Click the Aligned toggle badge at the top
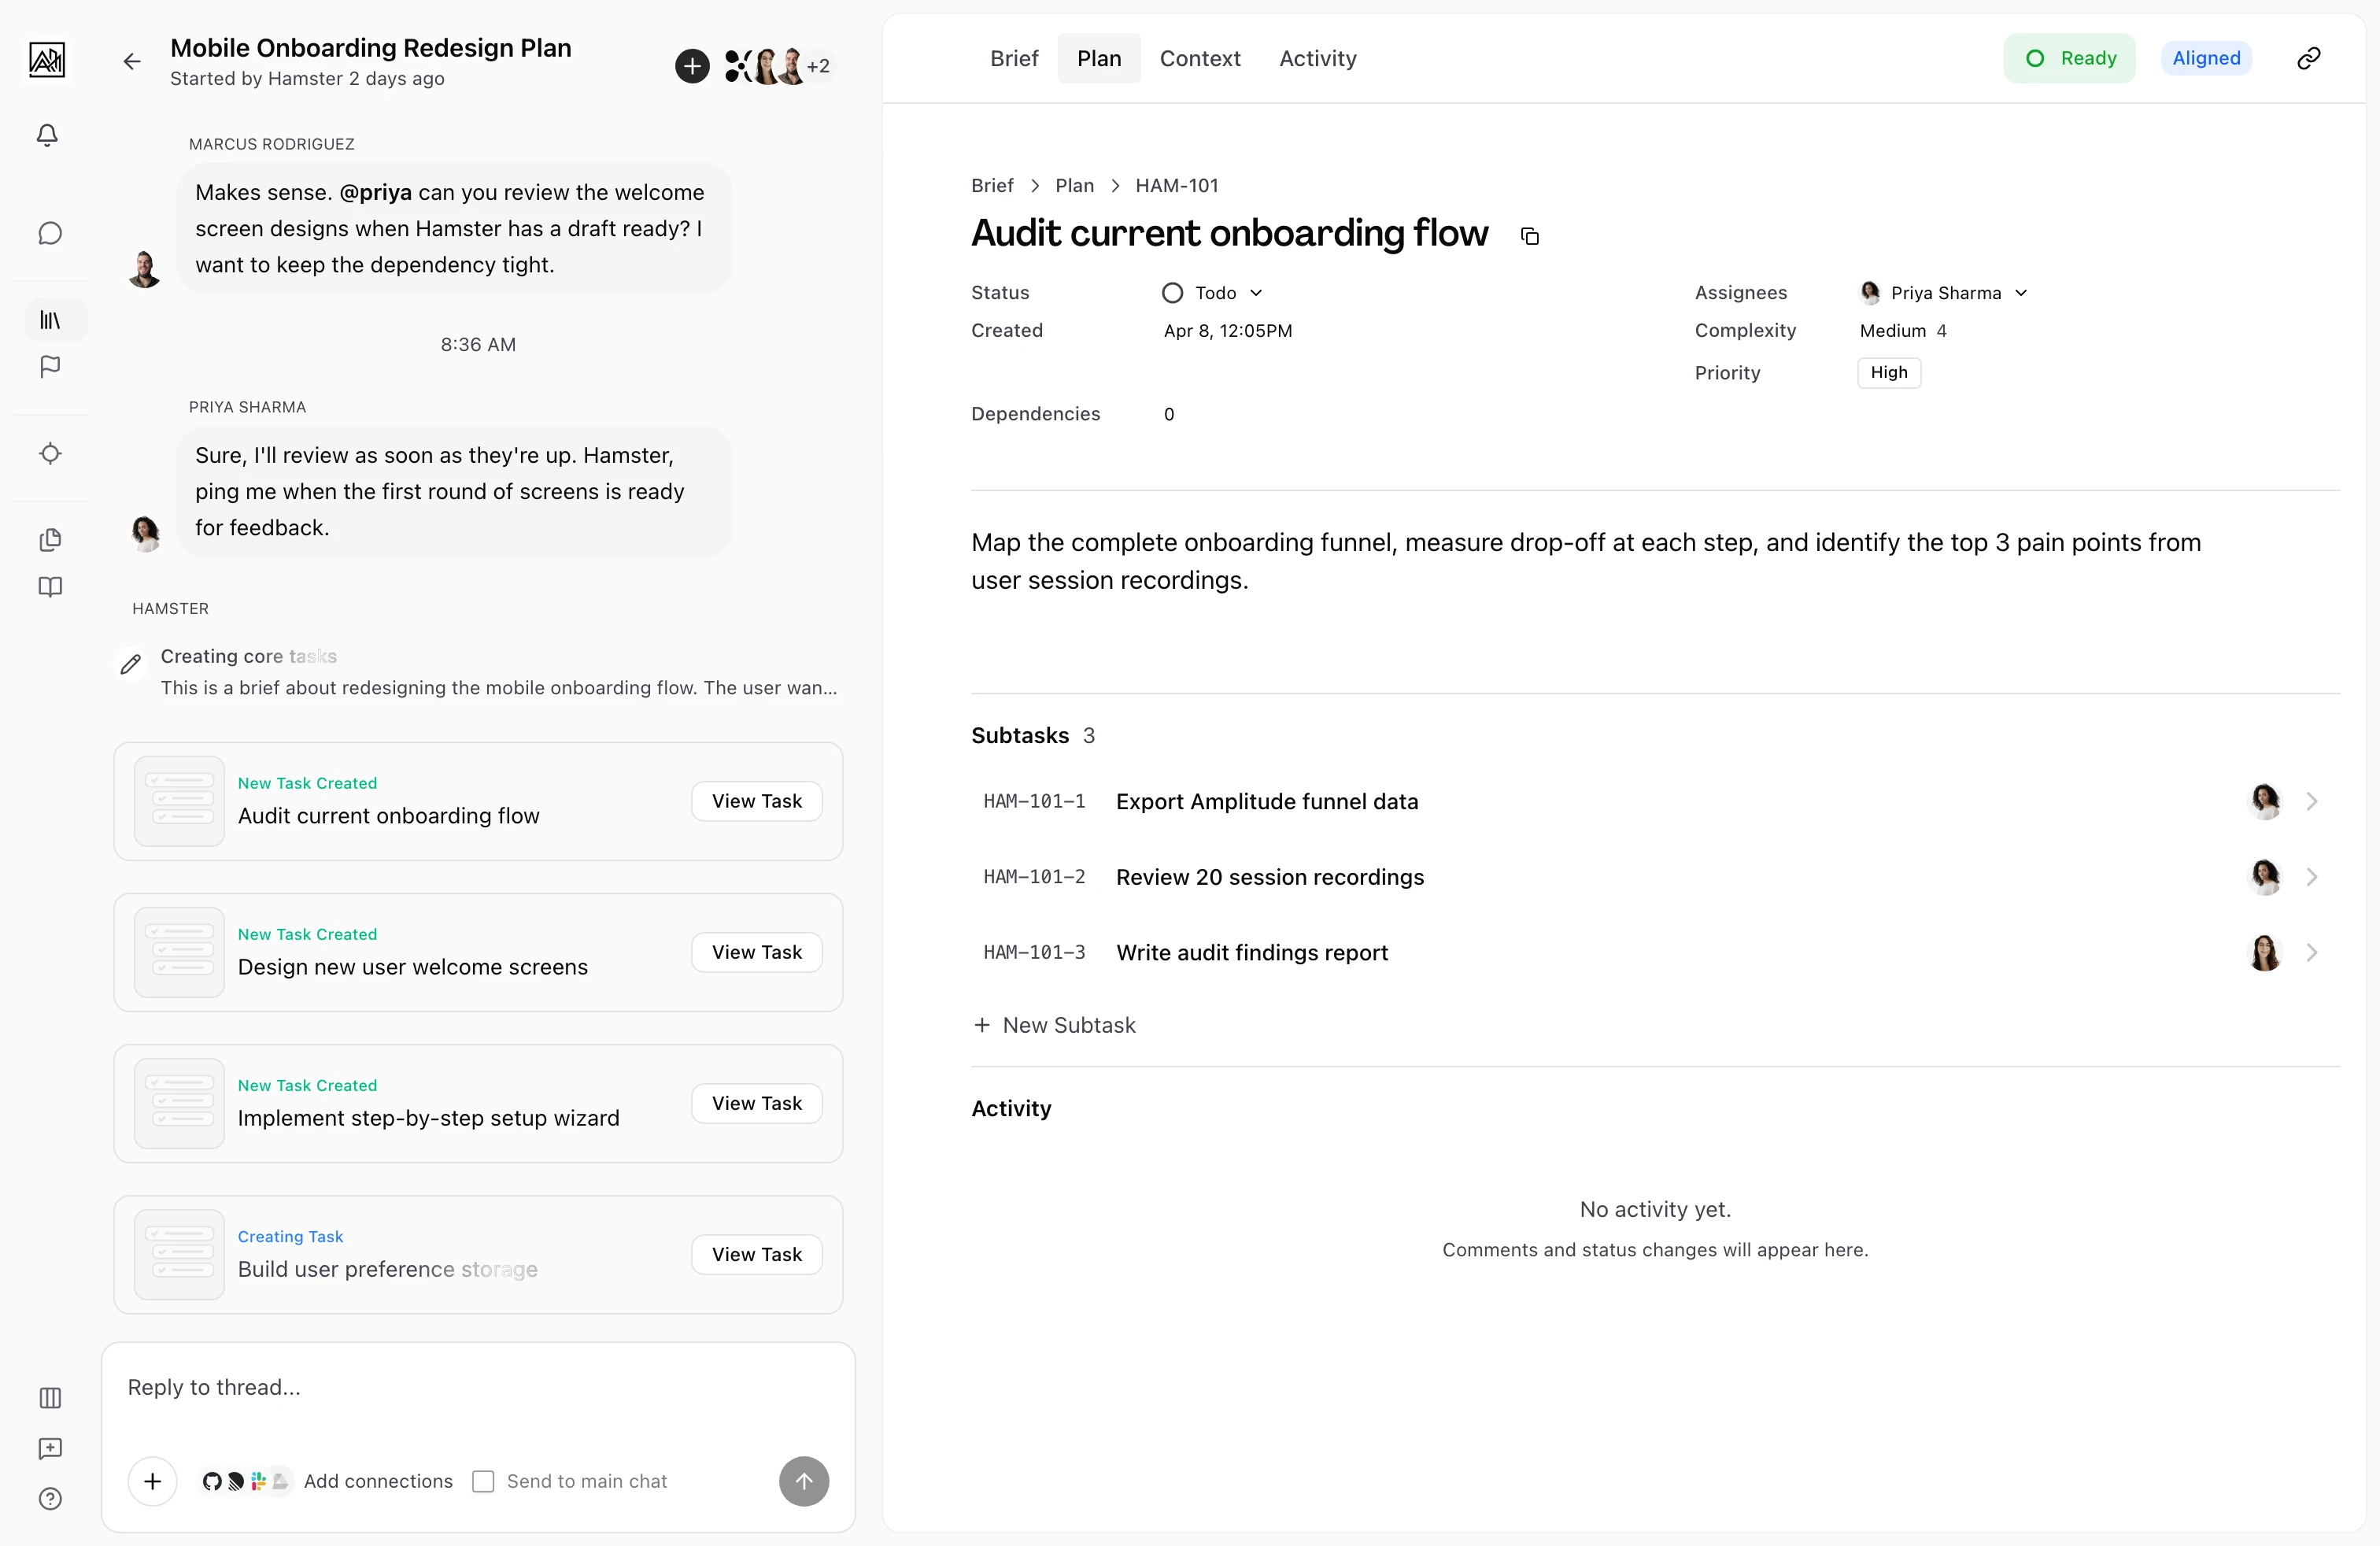The width and height of the screenshot is (2380, 1546). coord(2206,57)
